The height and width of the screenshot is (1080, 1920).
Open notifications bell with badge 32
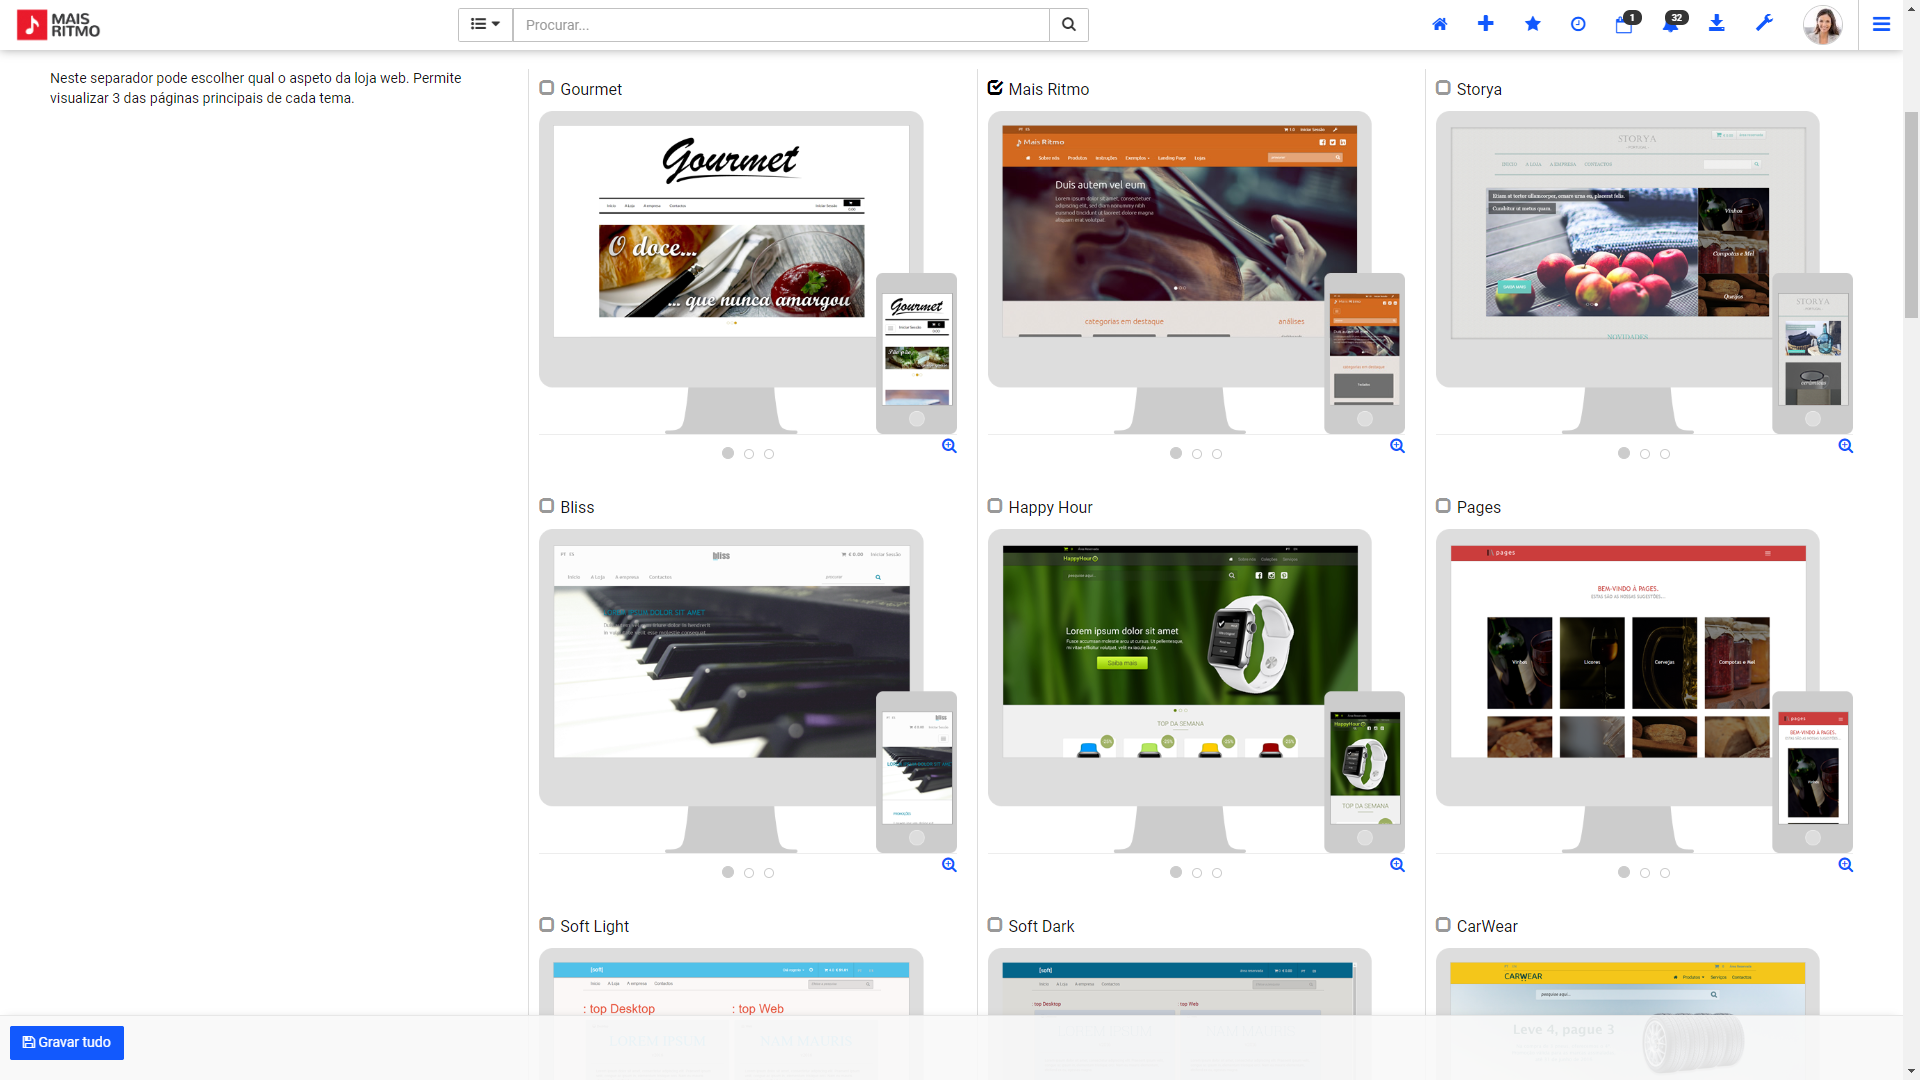(x=1672, y=24)
